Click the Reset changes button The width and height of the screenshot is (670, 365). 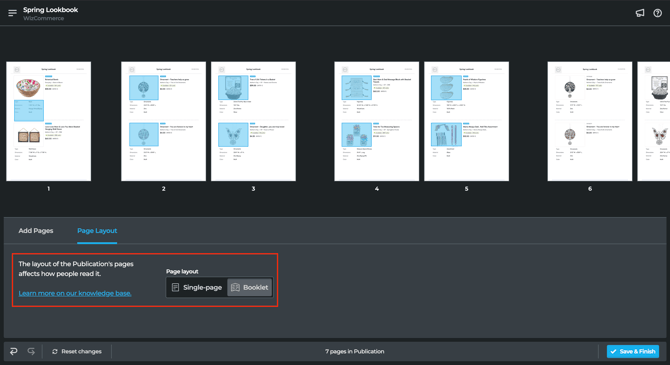pos(77,351)
